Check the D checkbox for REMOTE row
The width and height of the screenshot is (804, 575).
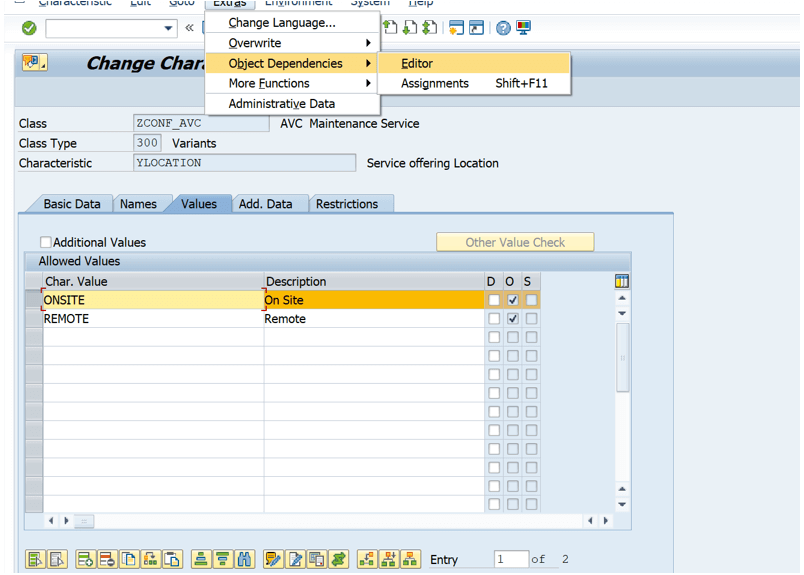pyautogui.click(x=494, y=319)
